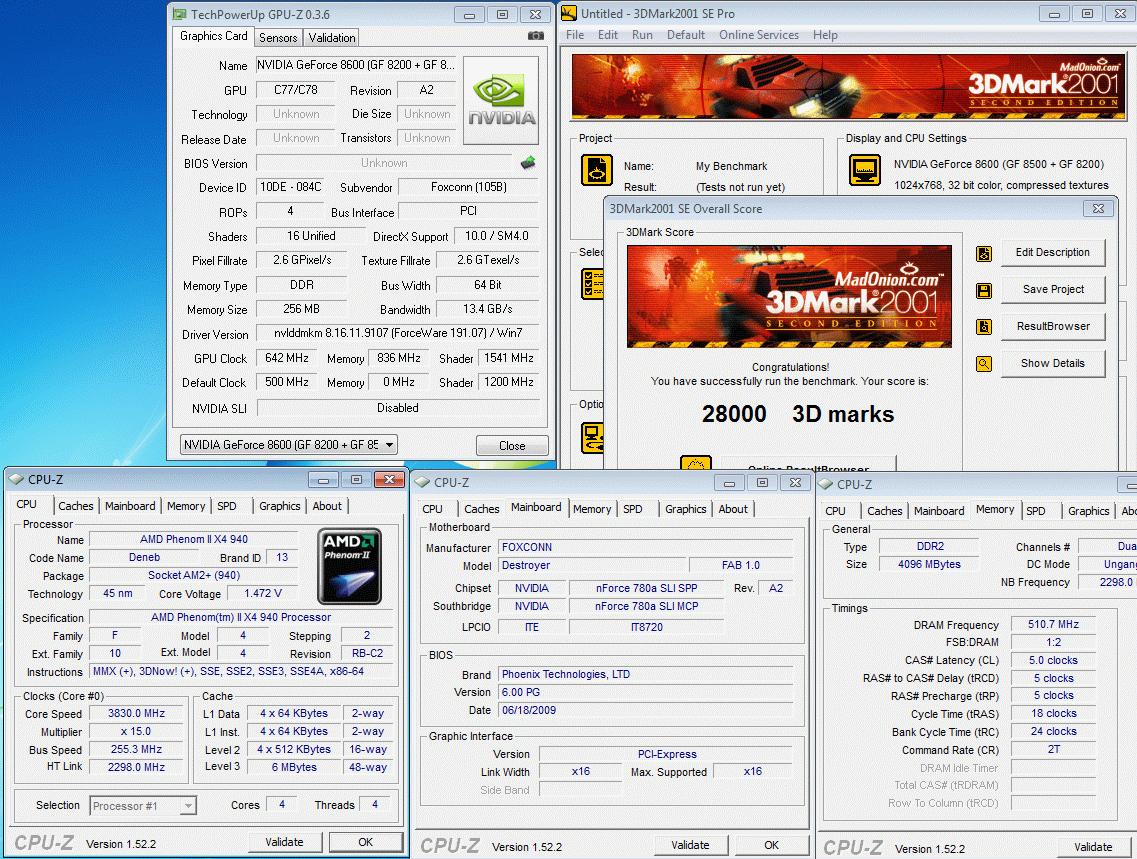Click OK in the first CPU-Z window
The height and width of the screenshot is (859, 1137).
point(365,842)
